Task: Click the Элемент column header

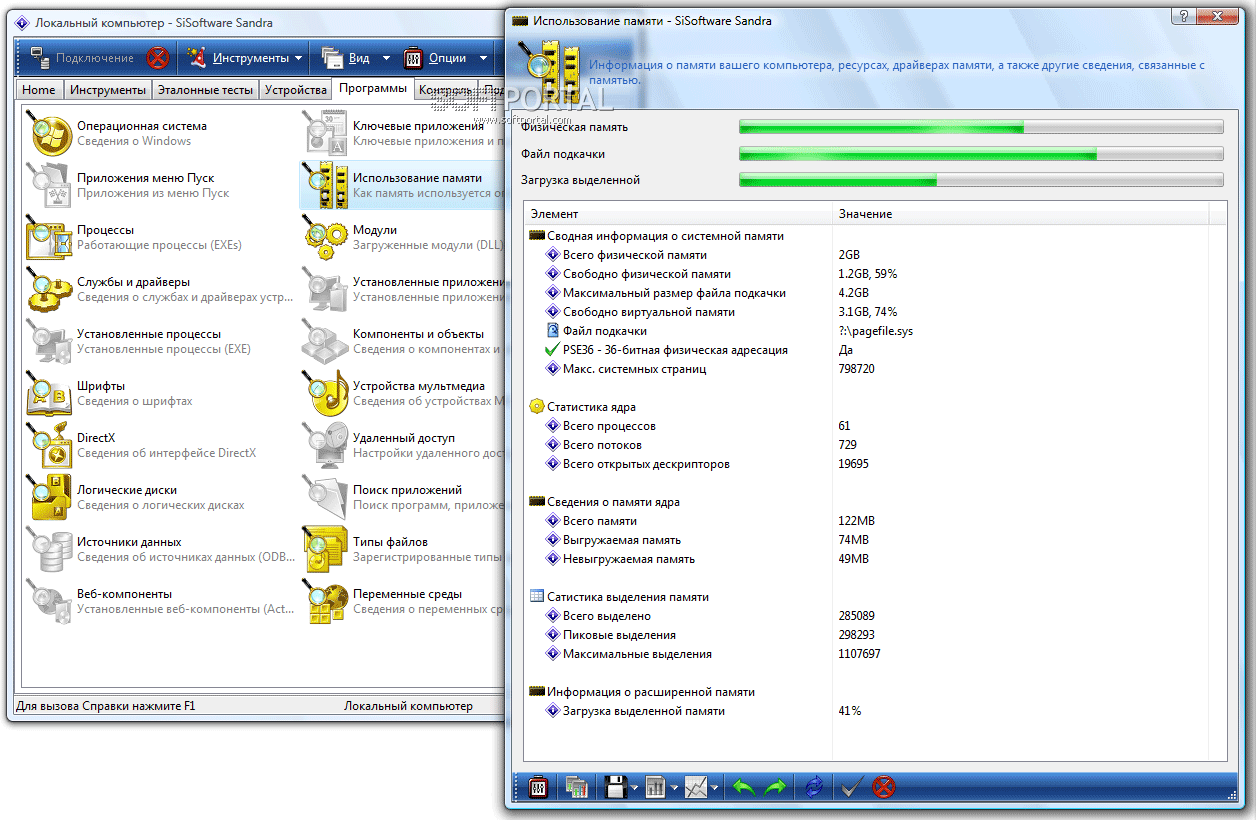Action: (x=678, y=214)
